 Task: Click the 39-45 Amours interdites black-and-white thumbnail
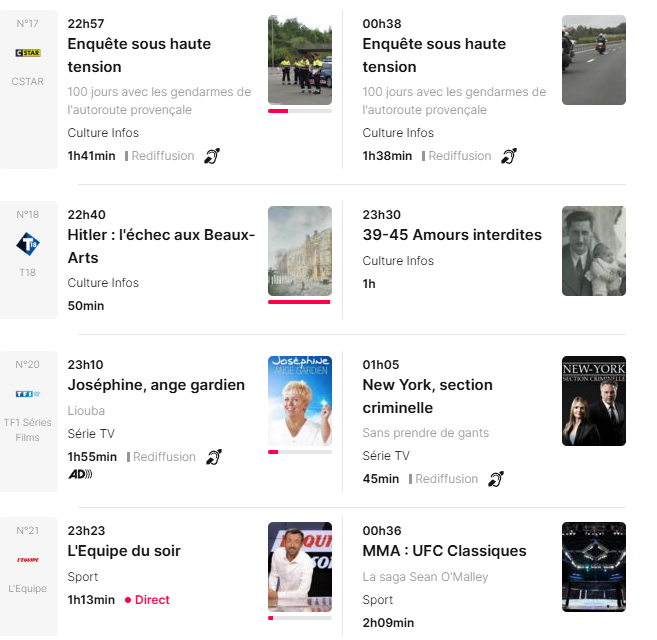pos(594,251)
